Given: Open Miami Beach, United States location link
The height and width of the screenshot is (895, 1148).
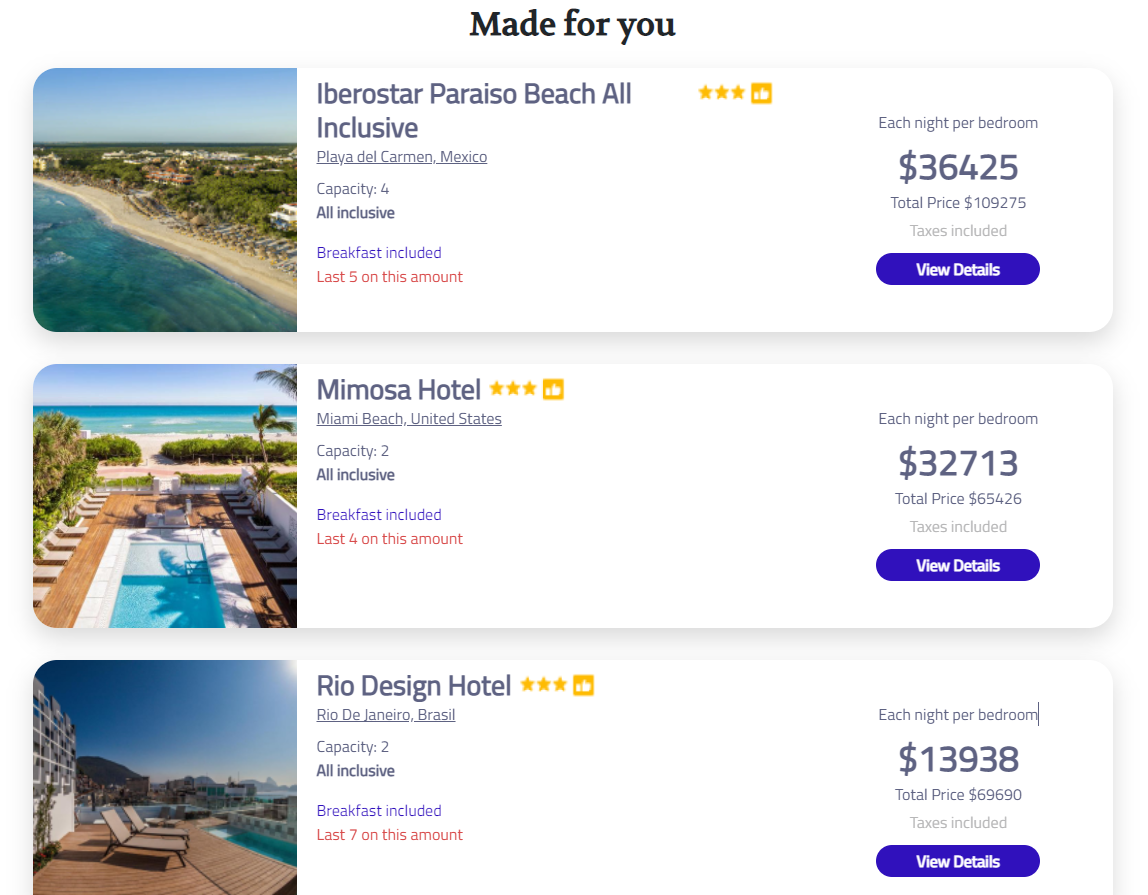Looking at the screenshot, I should click(409, 419).
